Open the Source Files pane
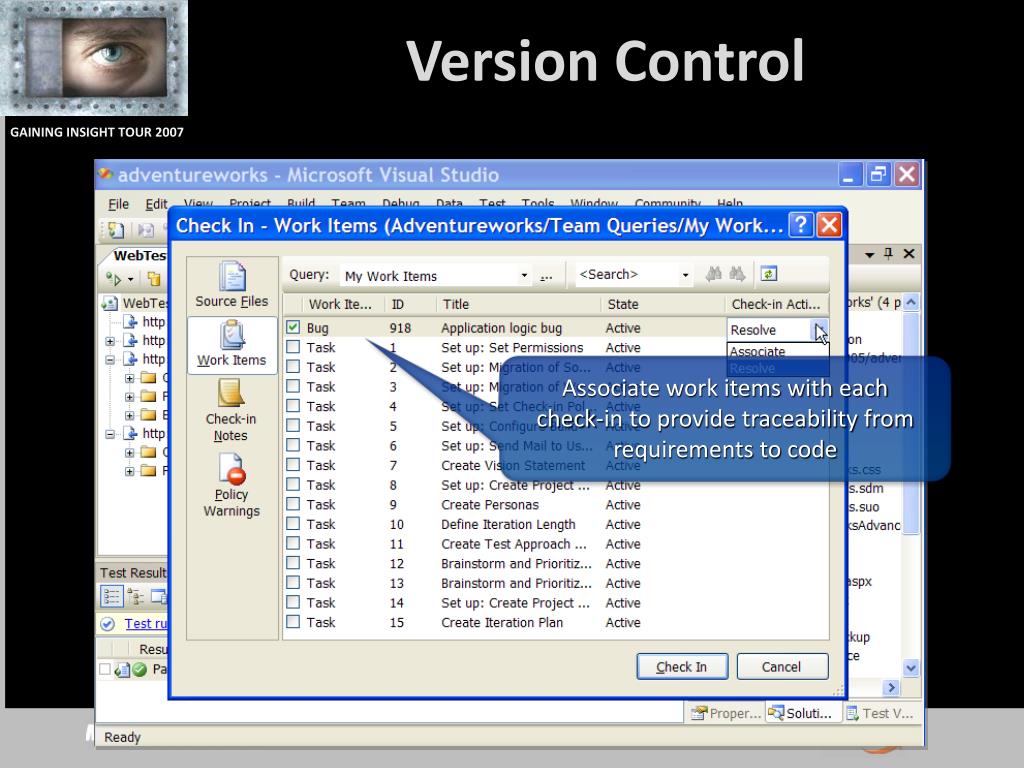The image size is (1024, 768). [232, 285]
